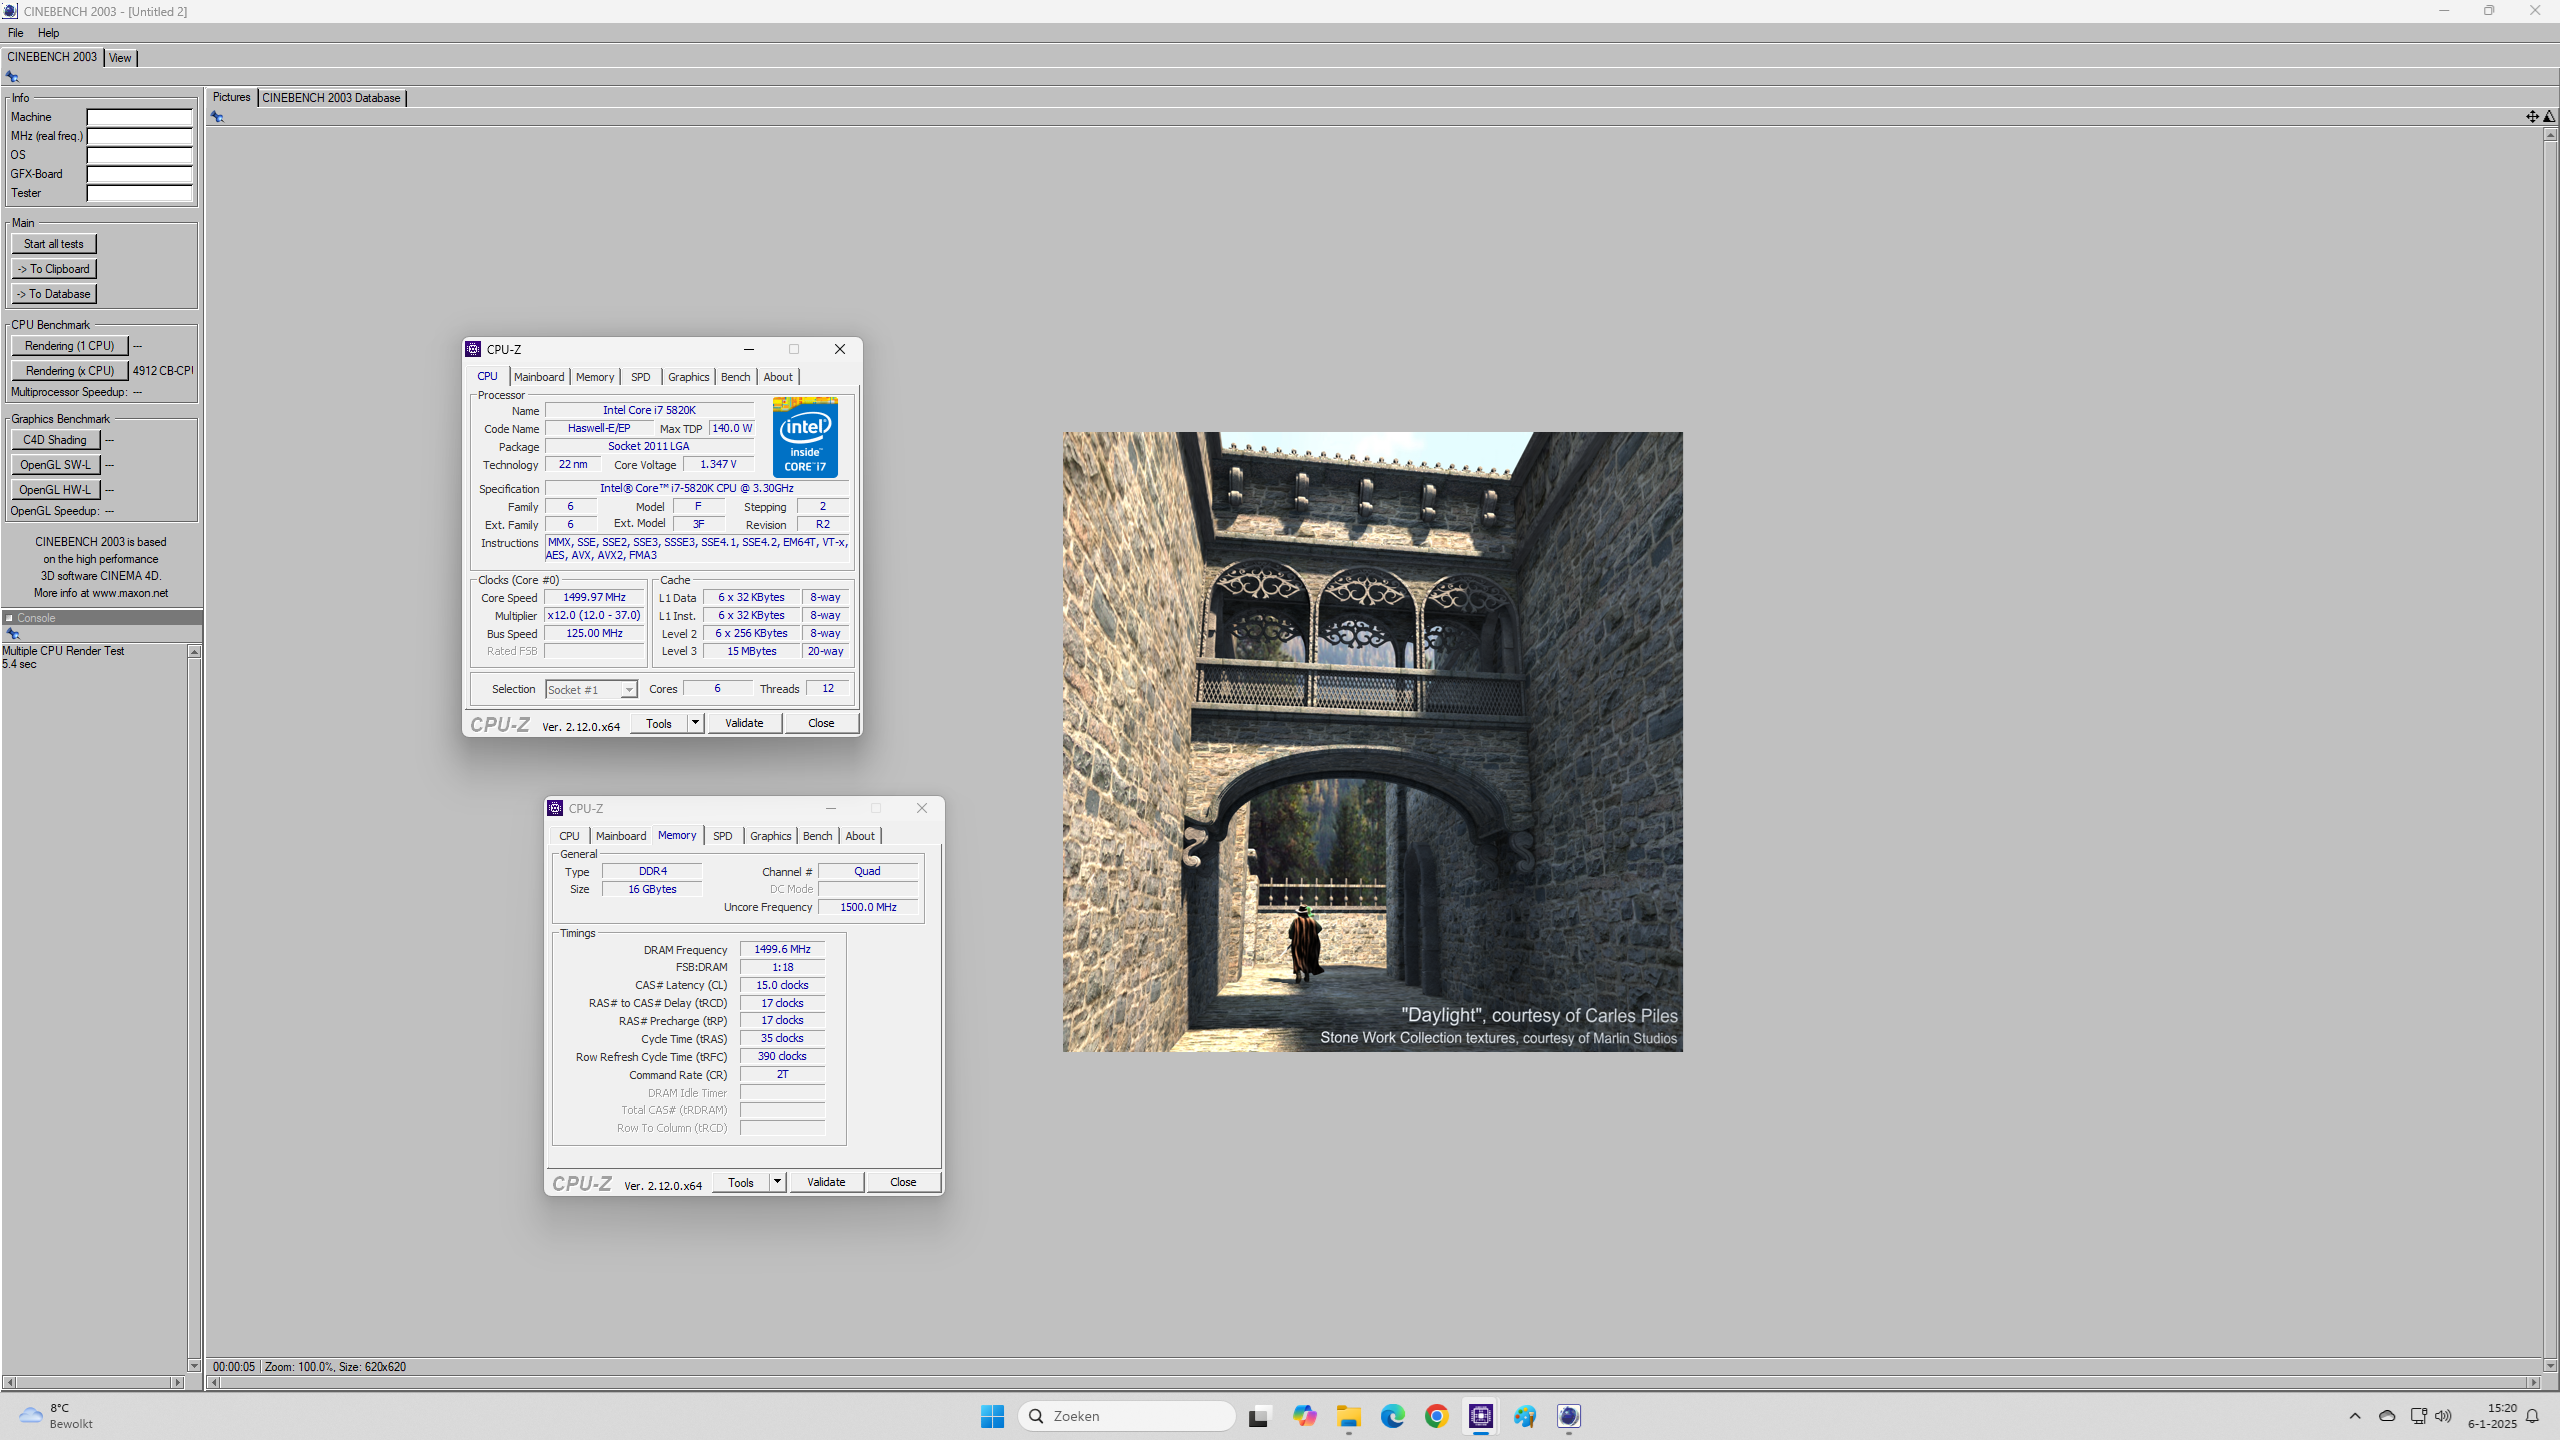Open Microsoft Edge from the taskbar
Screen dimensions: 2560x1440
(x=1393, y=1416)
